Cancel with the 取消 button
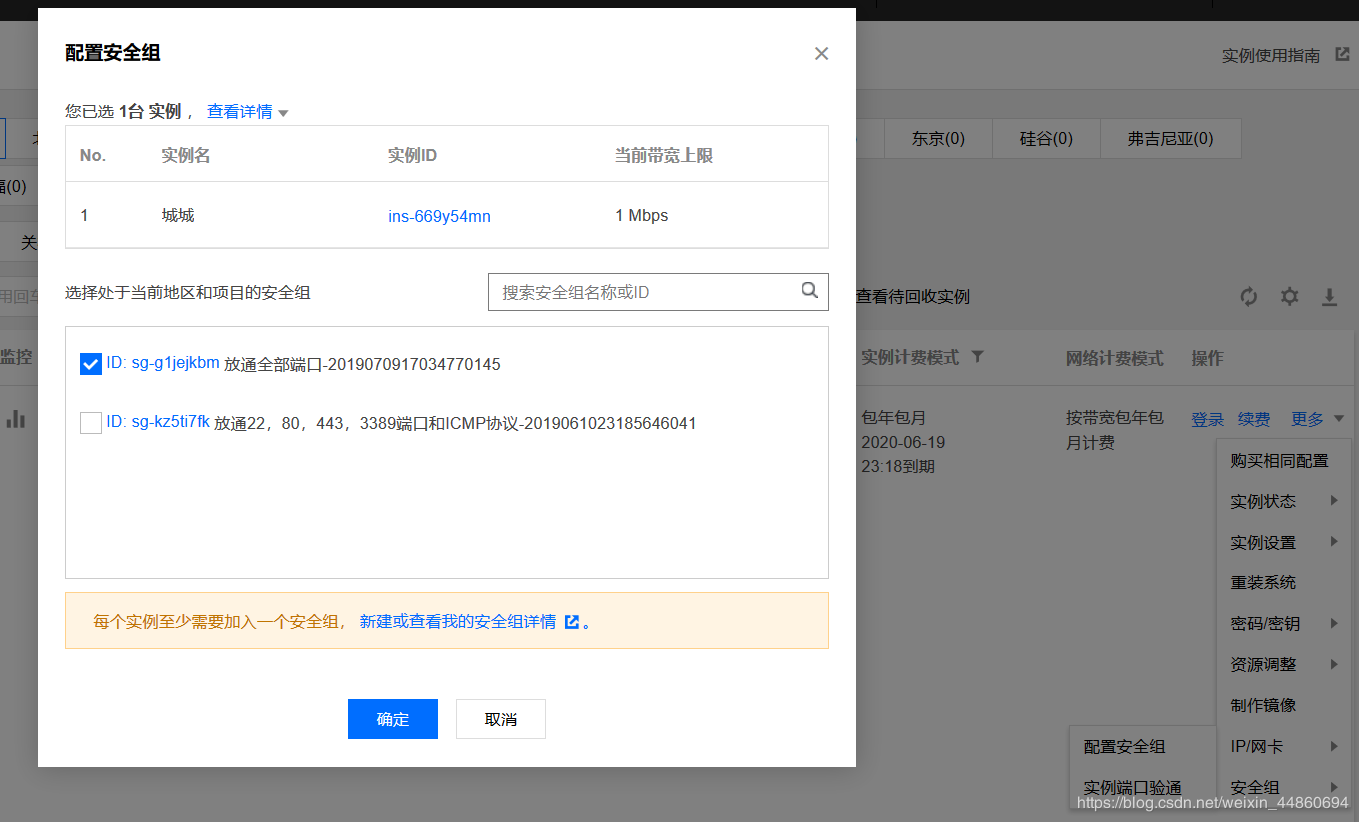This screenshot has height=822, width=1359. [x=501, y=719]
